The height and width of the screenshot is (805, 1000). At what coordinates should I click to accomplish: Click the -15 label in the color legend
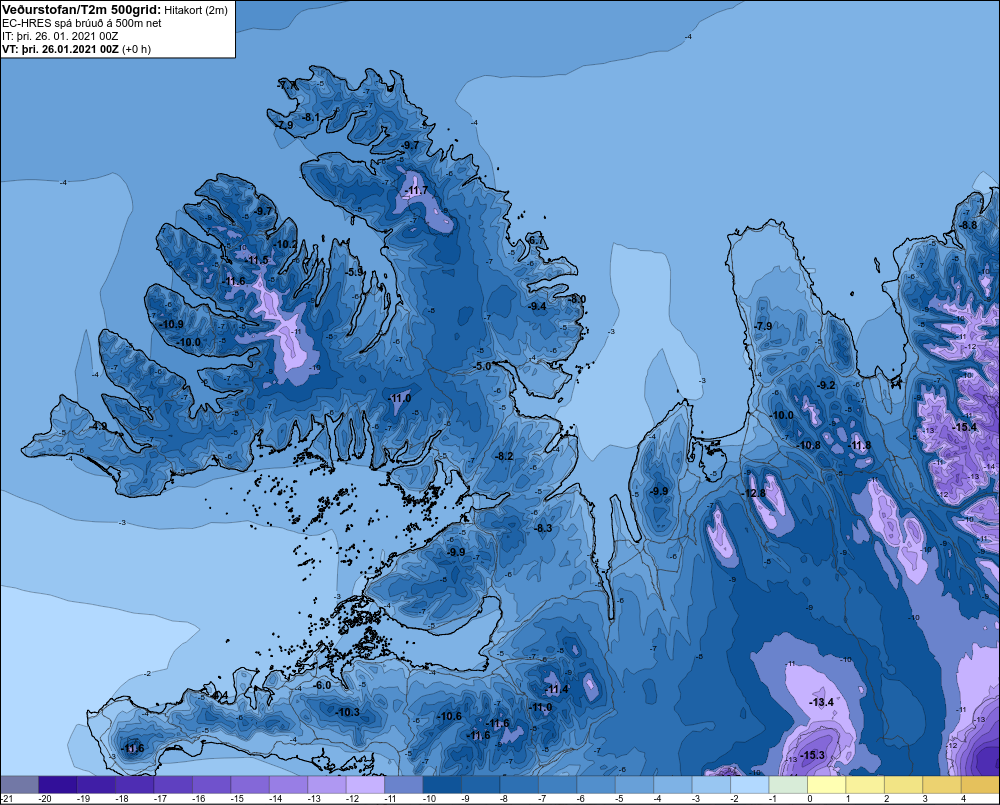click(x=237, y=799)
